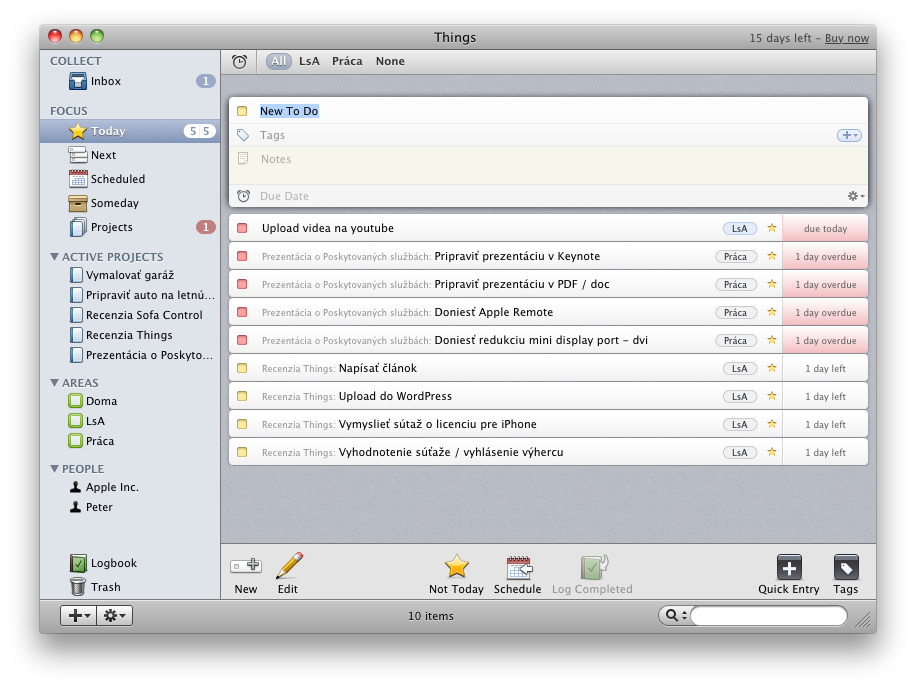916x688 pixels.
Task: Check off Doniesť redukciu mini display port
Action: tap(242, 340)
